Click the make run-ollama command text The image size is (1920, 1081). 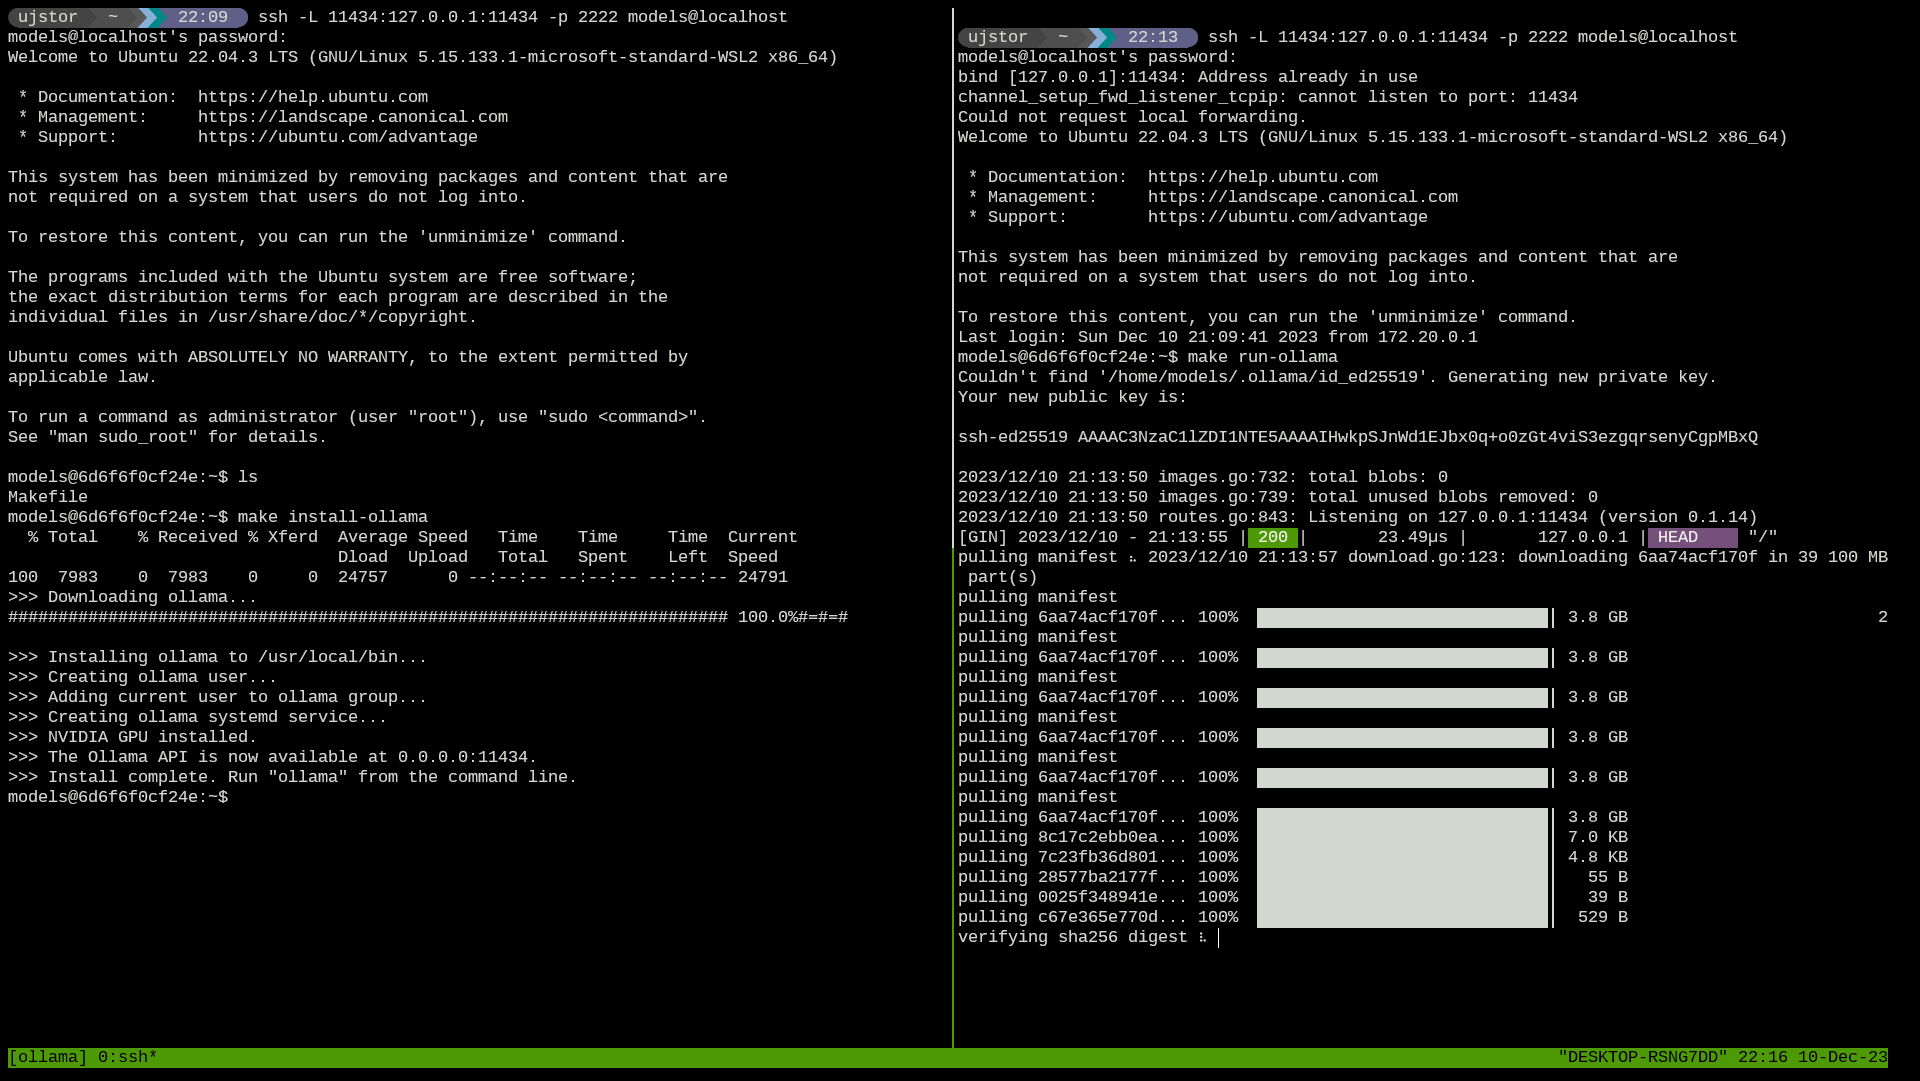[x=1262, y=357]
